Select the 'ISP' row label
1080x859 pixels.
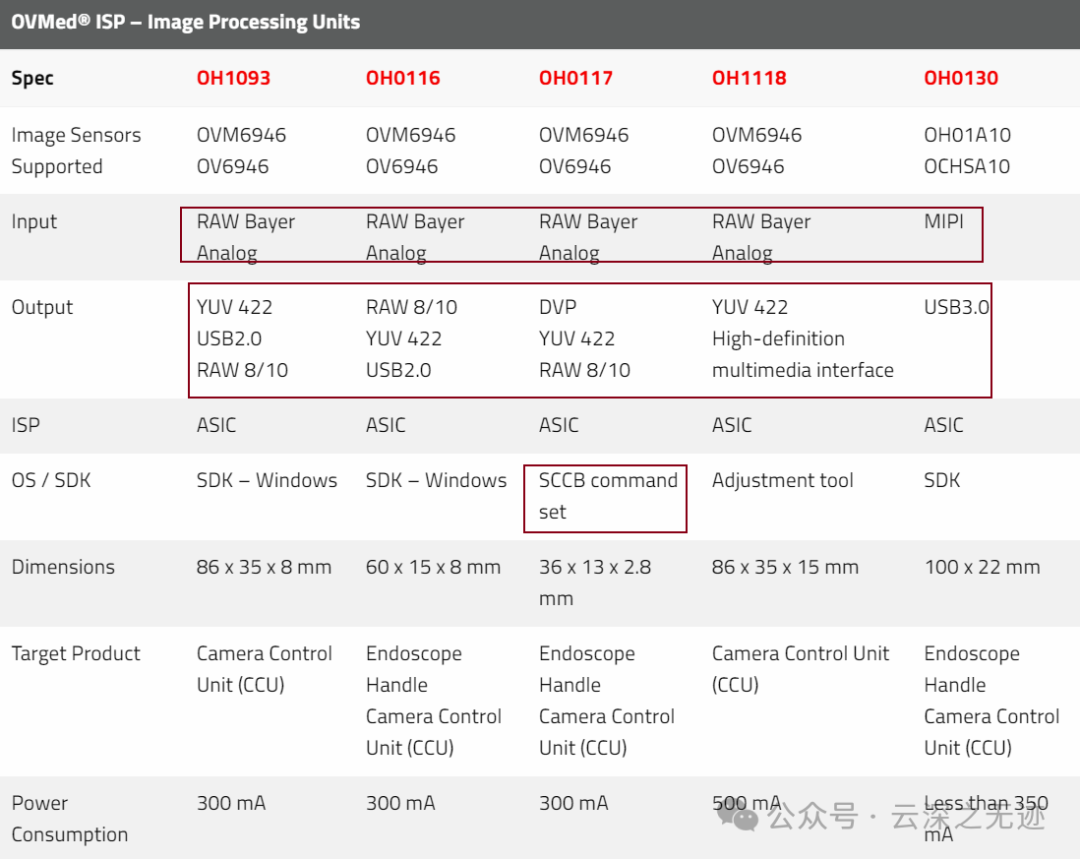25,425
